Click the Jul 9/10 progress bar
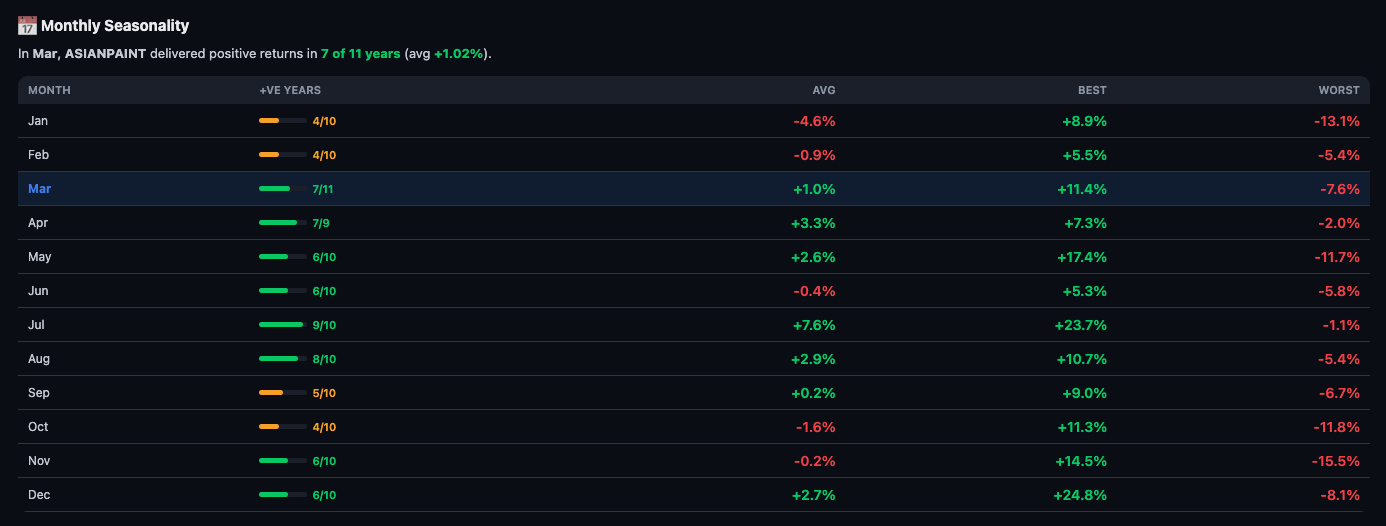 click(282, 325)
